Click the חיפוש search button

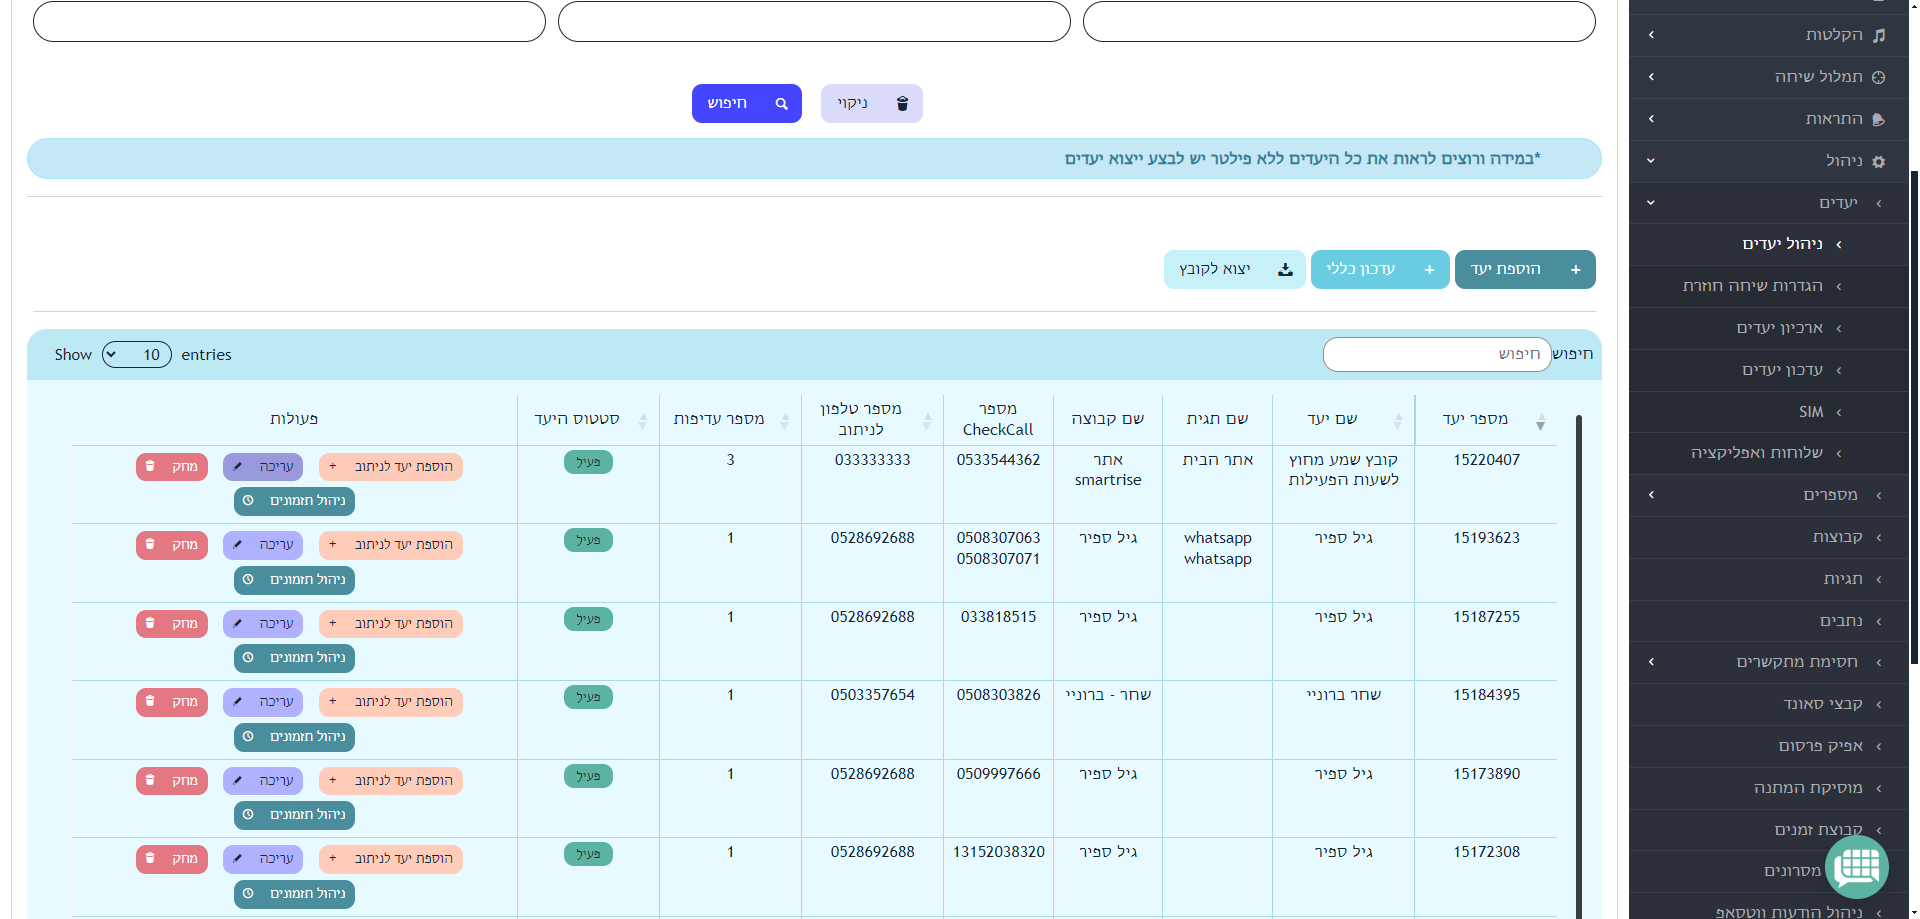click(x=746, y=103)
